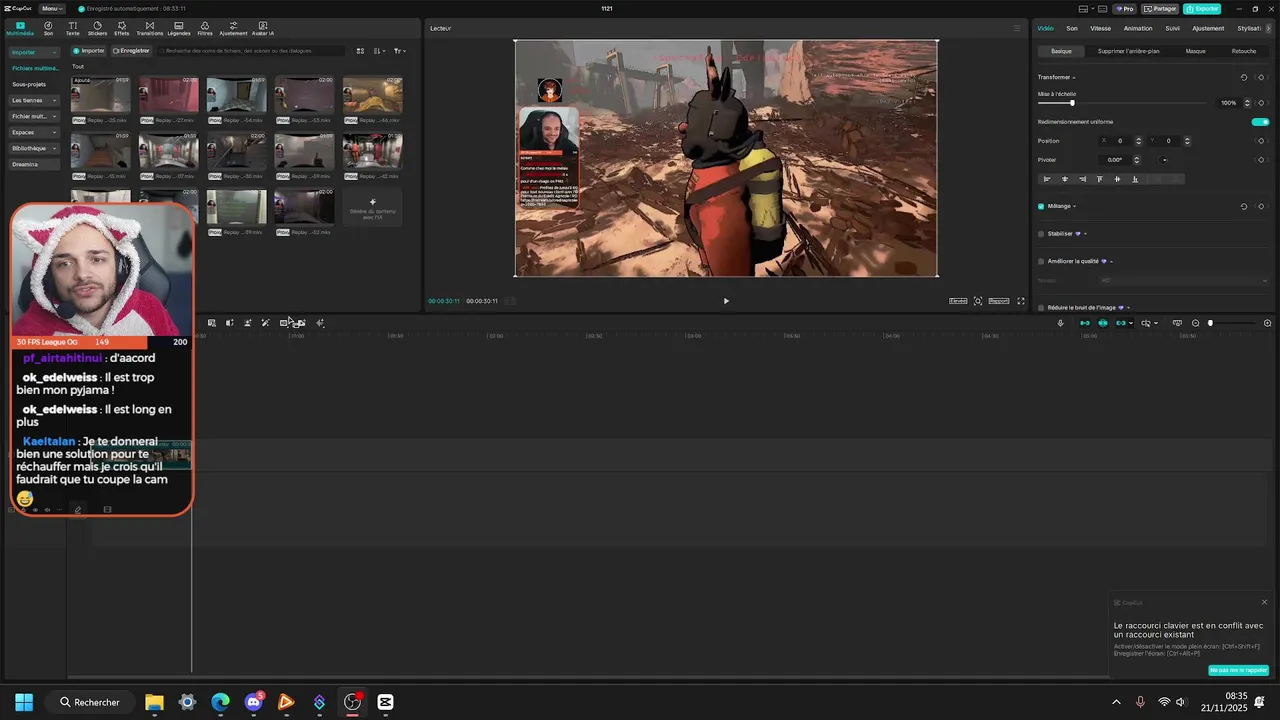
Task: Open the media sort order dropdown
Action: (380, 50)
